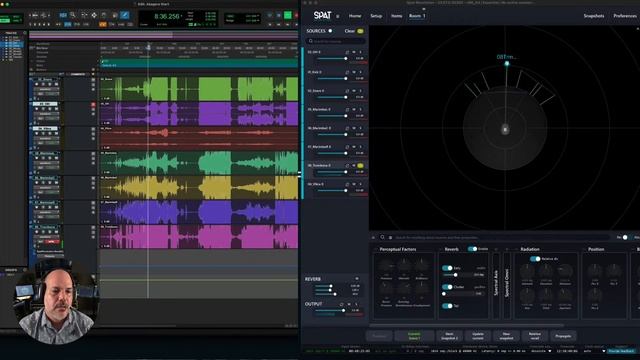
Task: Open the Spectral Axis vertical tab
Action: [x=496, y=284]
